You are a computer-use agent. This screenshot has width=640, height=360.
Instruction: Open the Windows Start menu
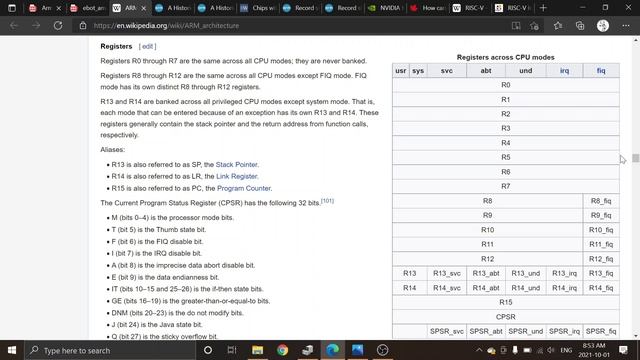point(12,350)
